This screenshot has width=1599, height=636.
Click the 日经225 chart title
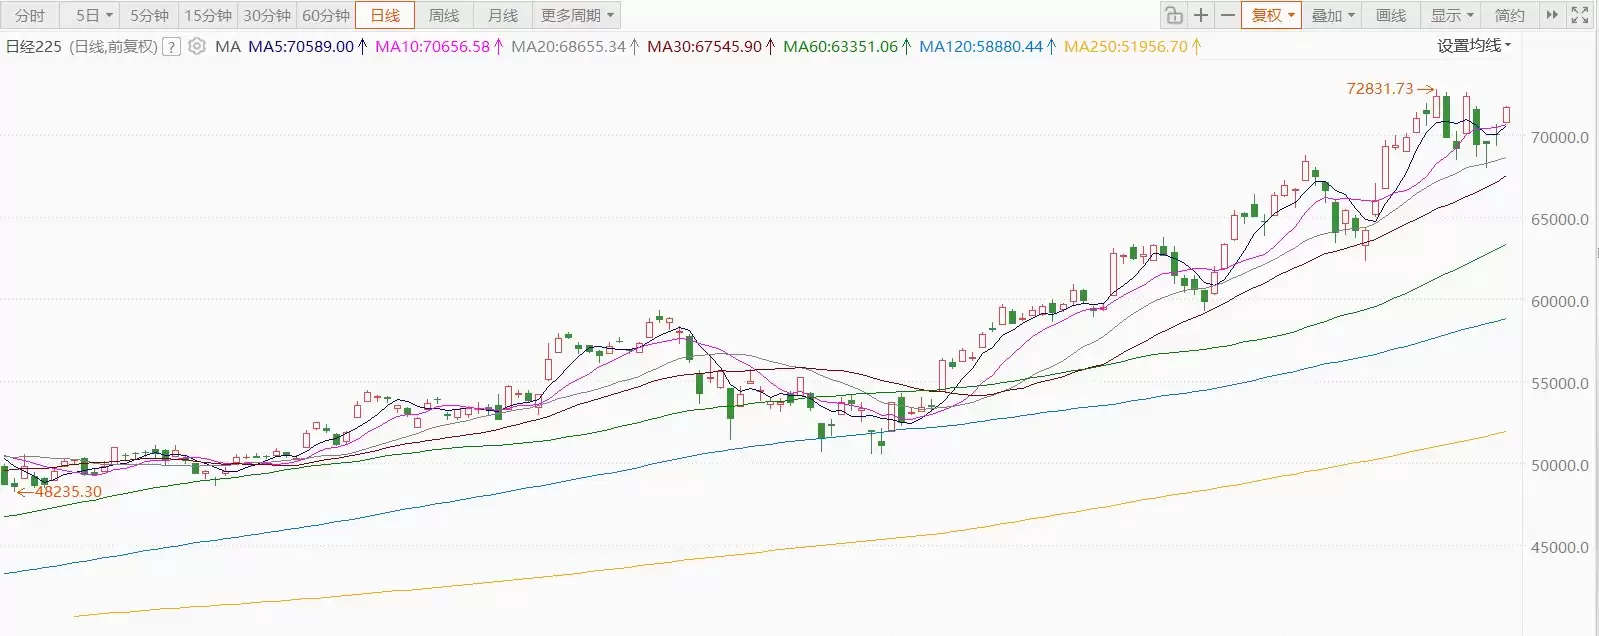[x=34, y=46]
